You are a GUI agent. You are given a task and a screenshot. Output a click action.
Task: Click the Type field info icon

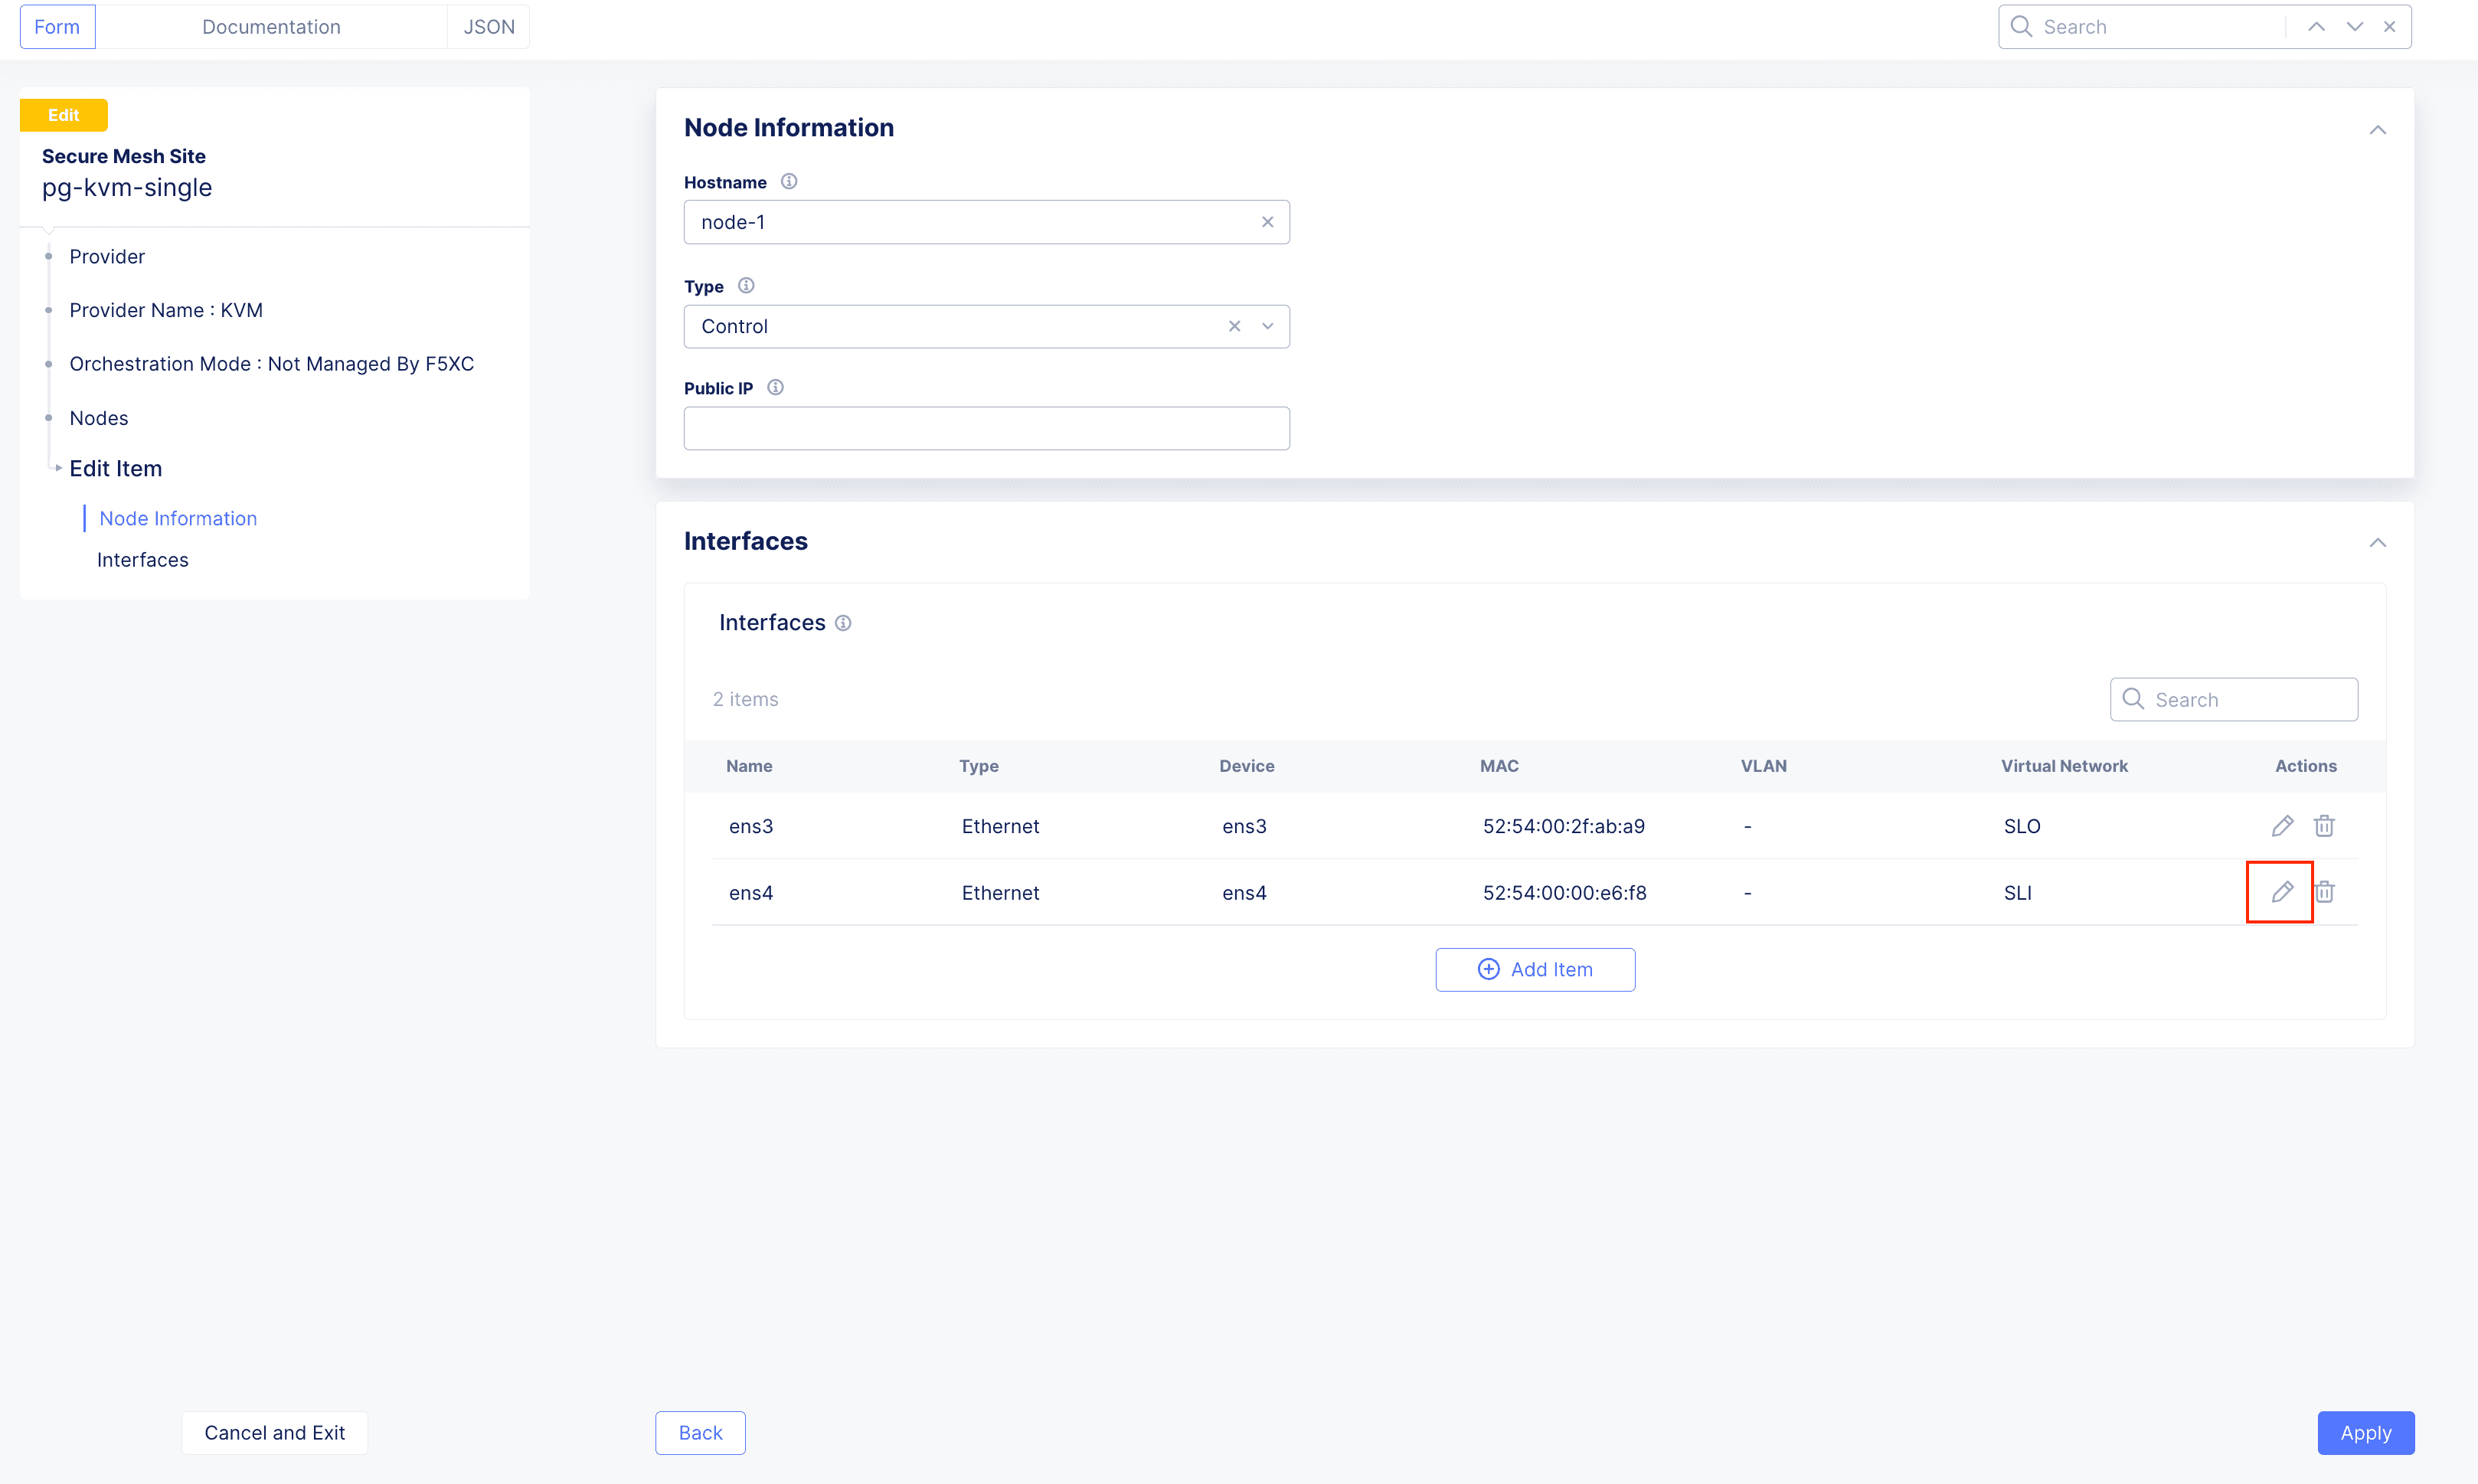point(746,286)
